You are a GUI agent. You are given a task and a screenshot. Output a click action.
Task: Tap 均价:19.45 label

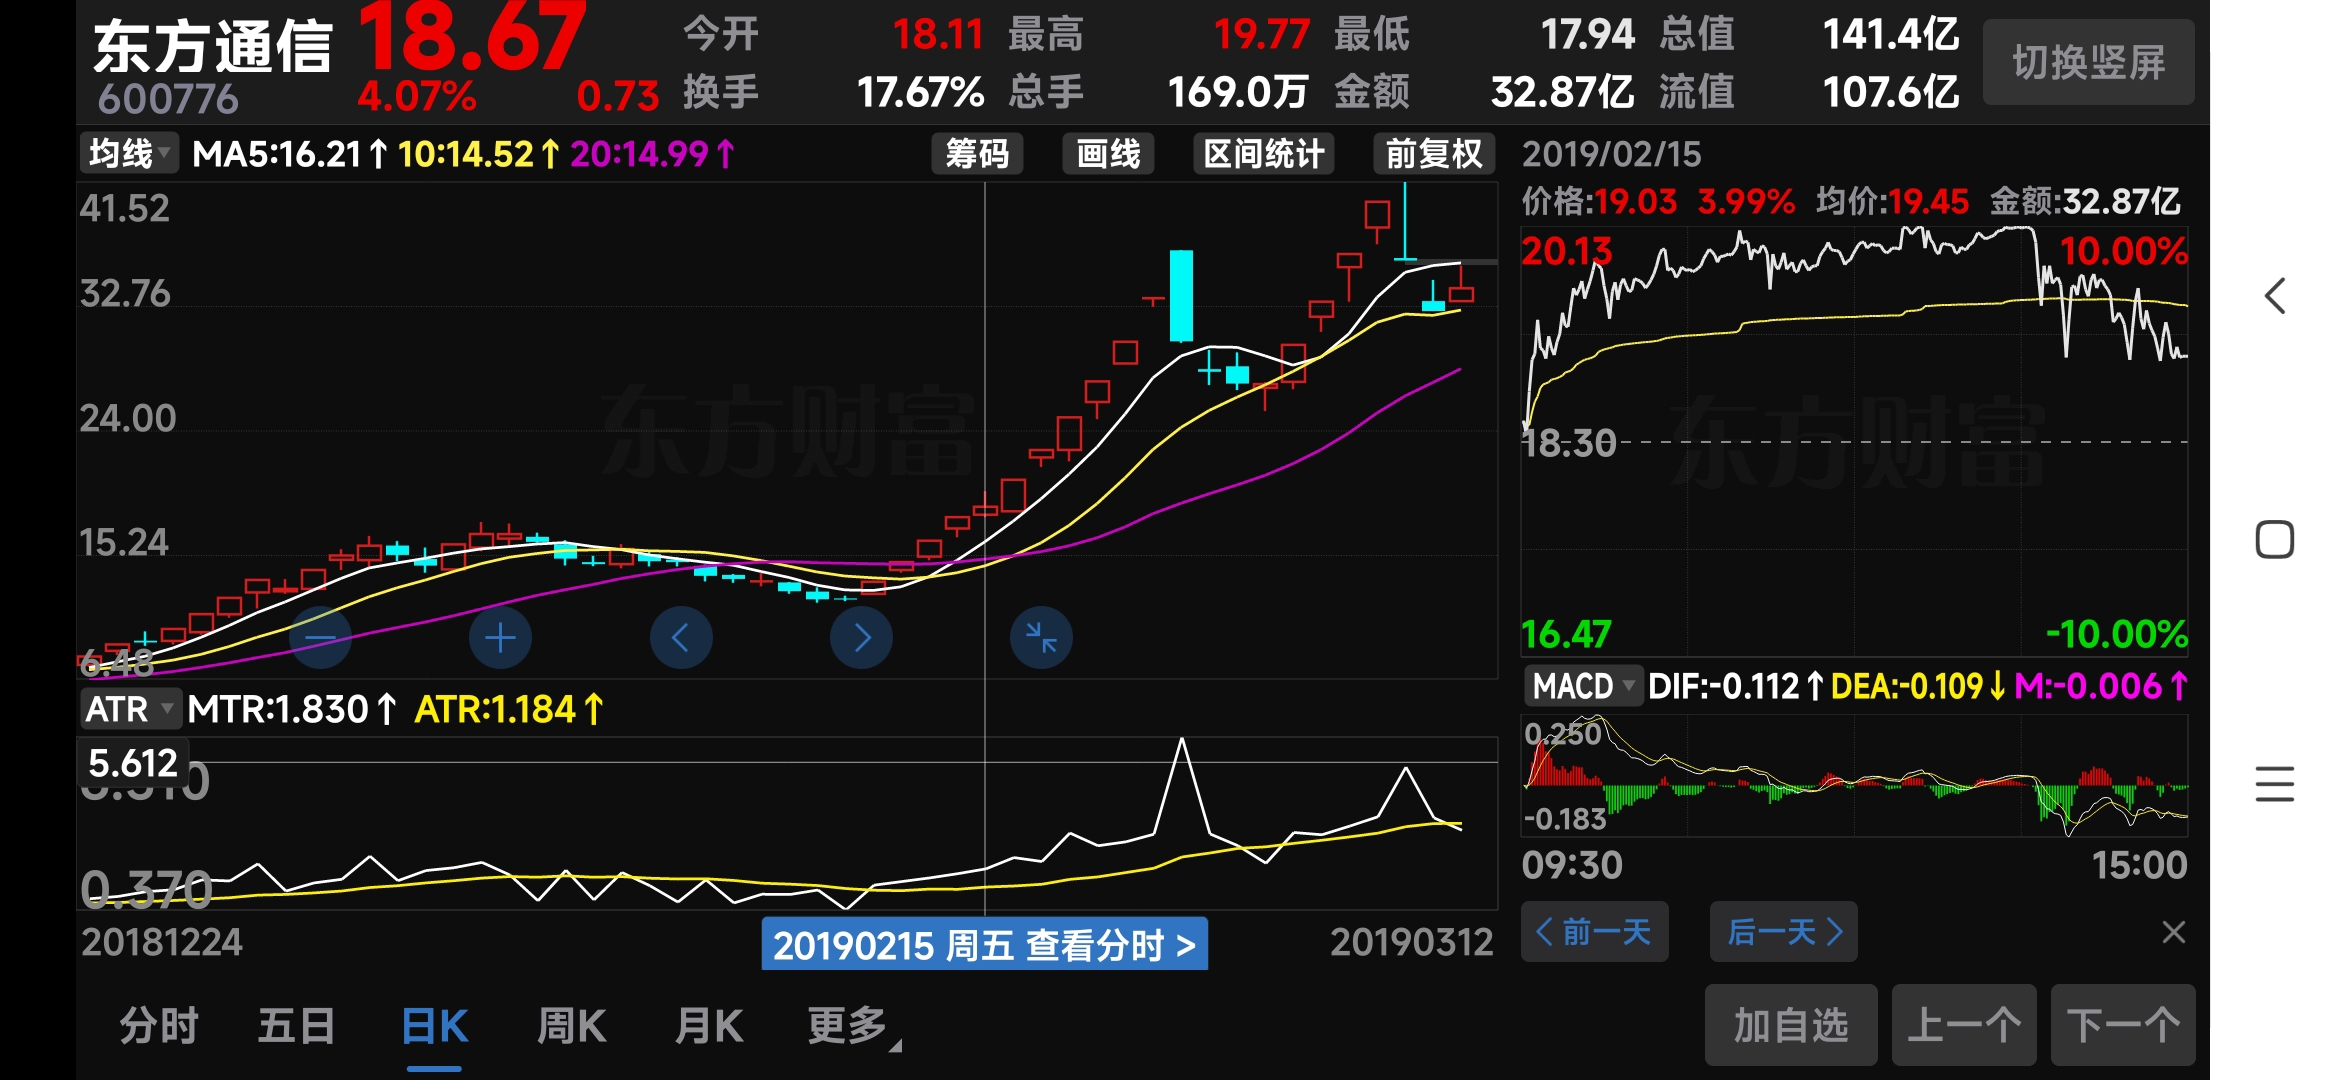tap(1892, 201)
